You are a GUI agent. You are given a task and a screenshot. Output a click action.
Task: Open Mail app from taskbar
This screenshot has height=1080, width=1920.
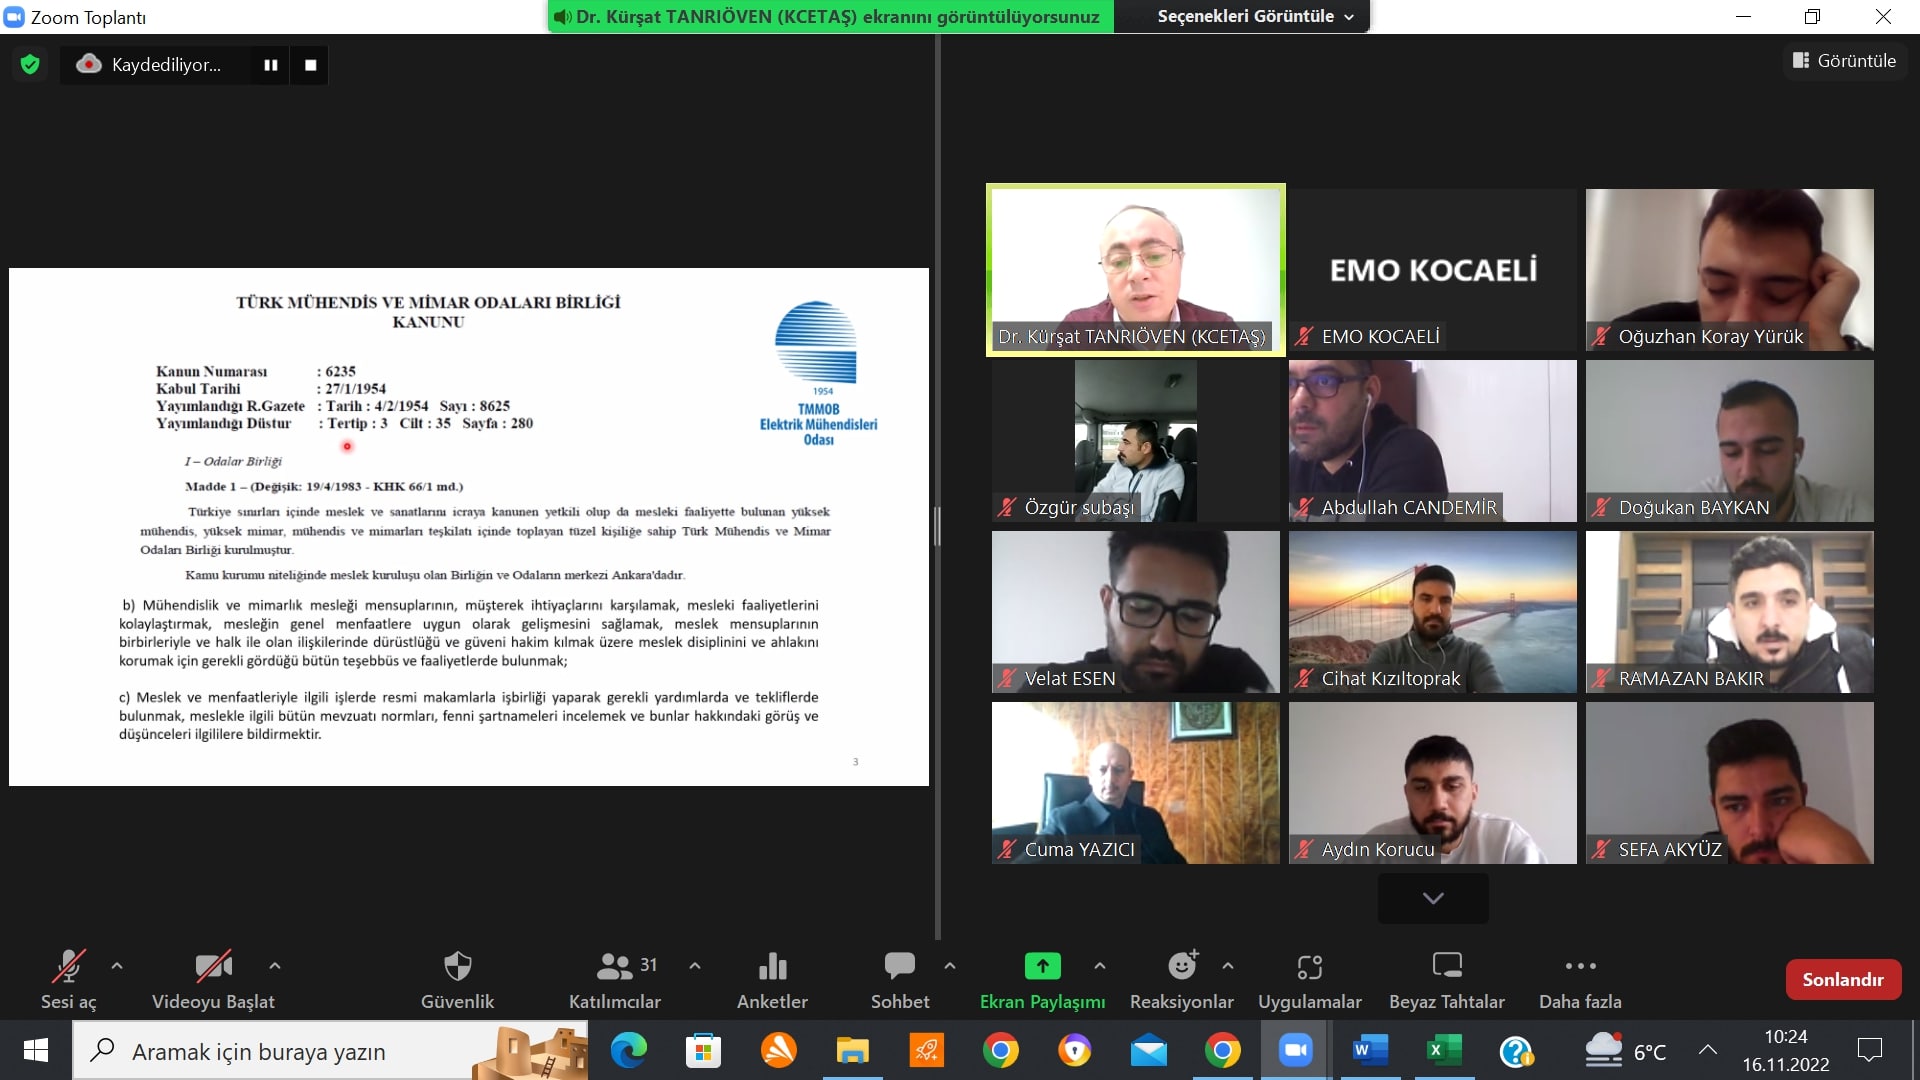tap(1149, 1051)
